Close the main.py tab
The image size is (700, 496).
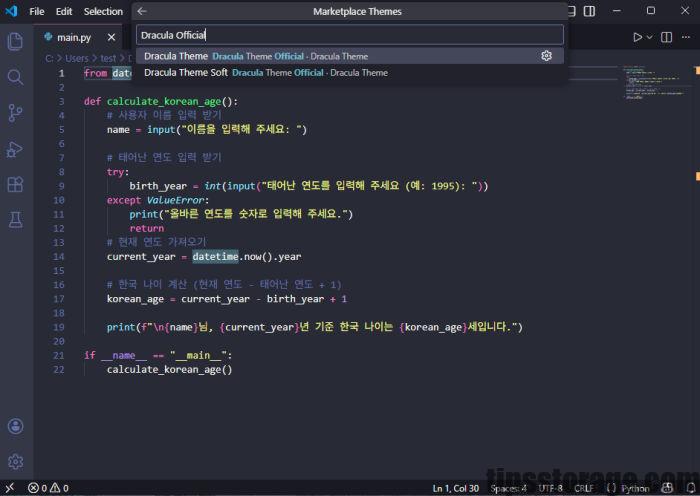[x=111, y=38]
